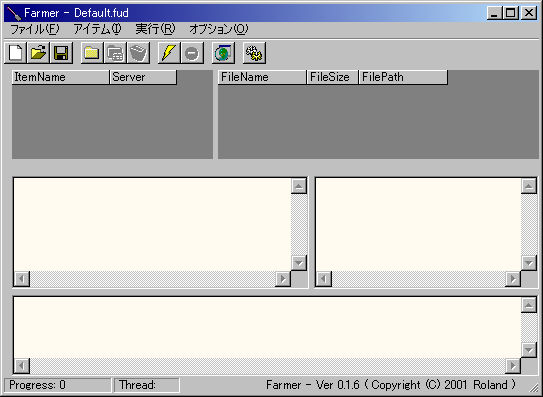Sort by the ItemName column header
Image resolution: width=543 pixels, height=397 pixels.
point(61,77)
